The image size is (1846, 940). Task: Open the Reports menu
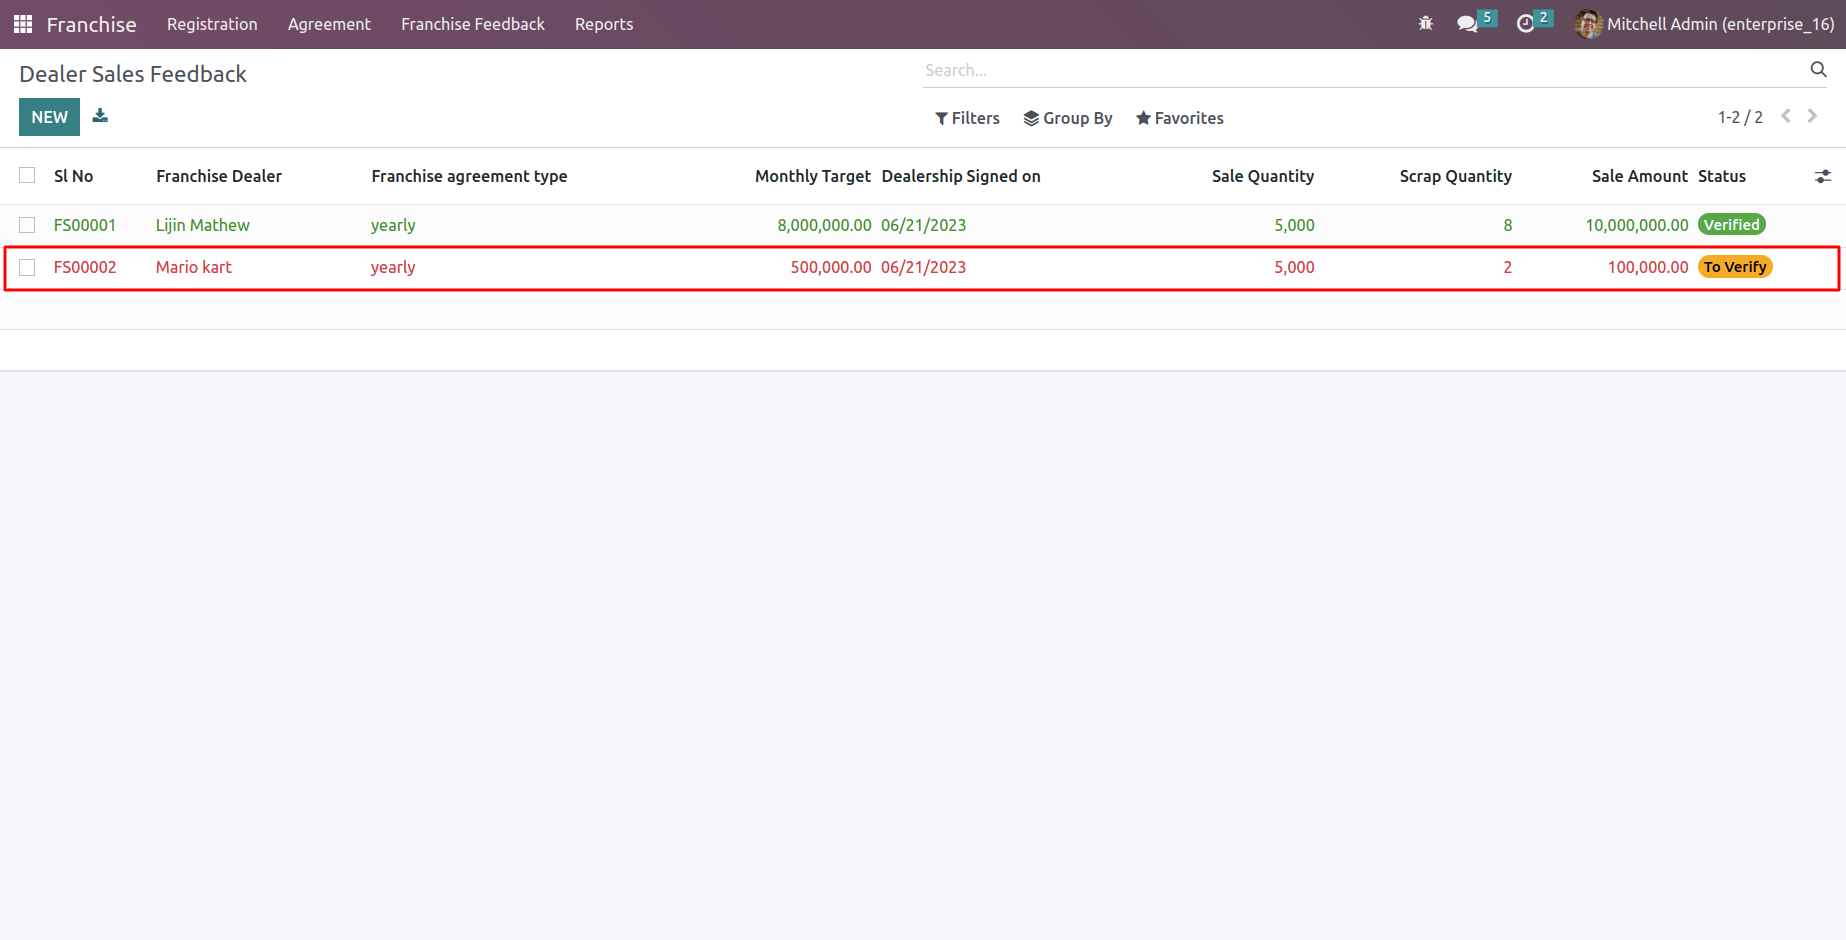coord(604,24)
